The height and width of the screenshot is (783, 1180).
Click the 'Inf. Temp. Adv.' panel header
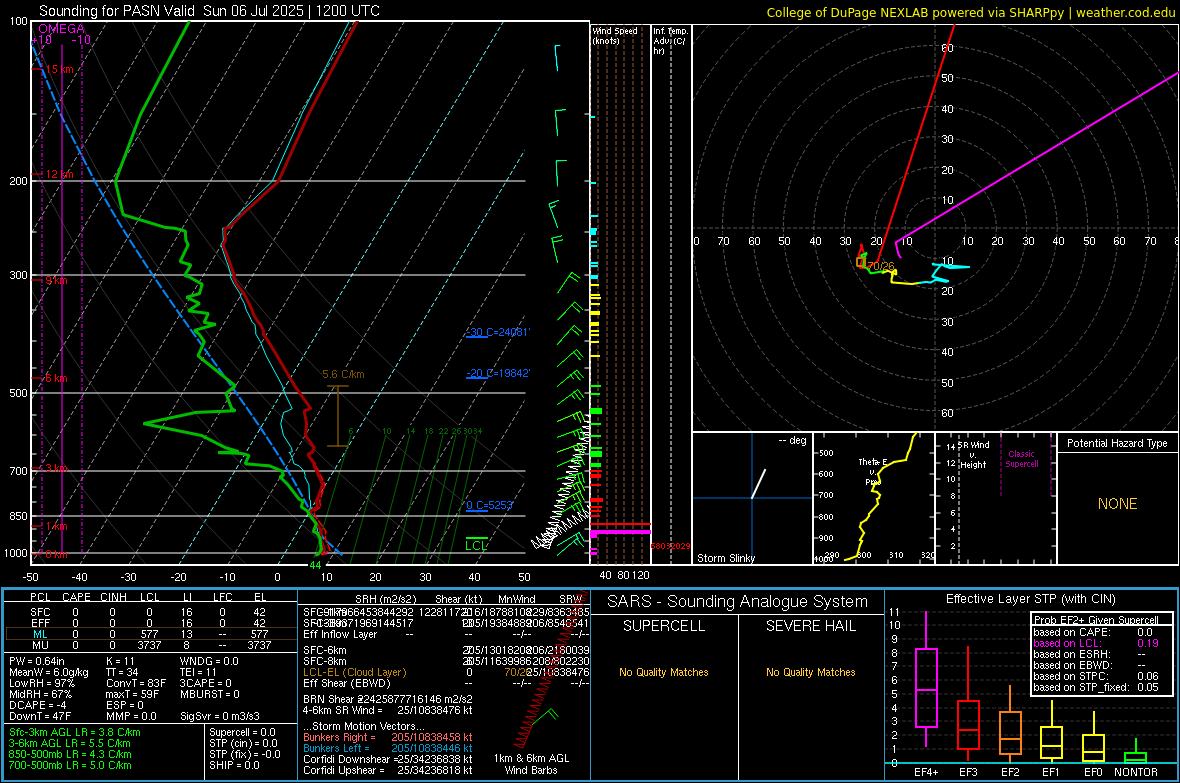pyautogui.click(x=670, y=41)
